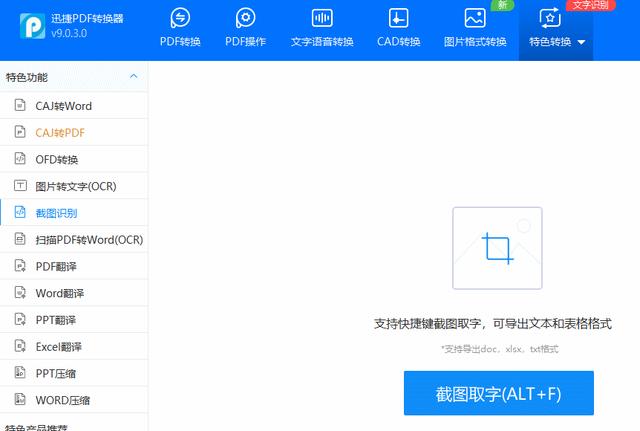Open the PDF转换 section icon
The height and width of the screenshot is (431, 640).
(x=180, y=18)
